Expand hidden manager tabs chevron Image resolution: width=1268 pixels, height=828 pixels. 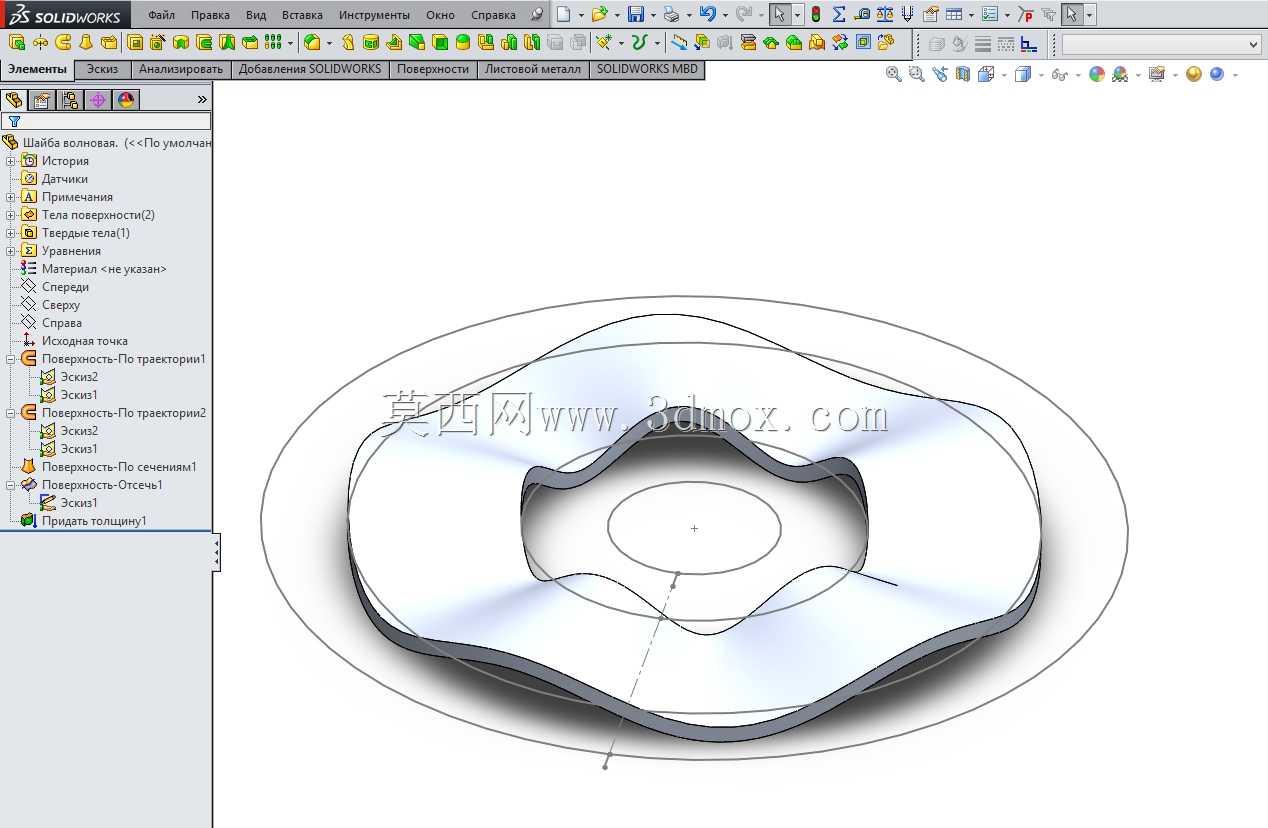(203, 99)
